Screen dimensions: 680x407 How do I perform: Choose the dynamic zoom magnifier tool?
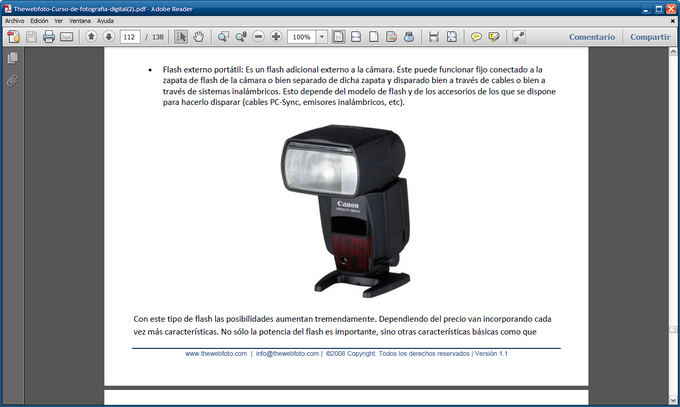pyautogui.click(x=241, y=37)
